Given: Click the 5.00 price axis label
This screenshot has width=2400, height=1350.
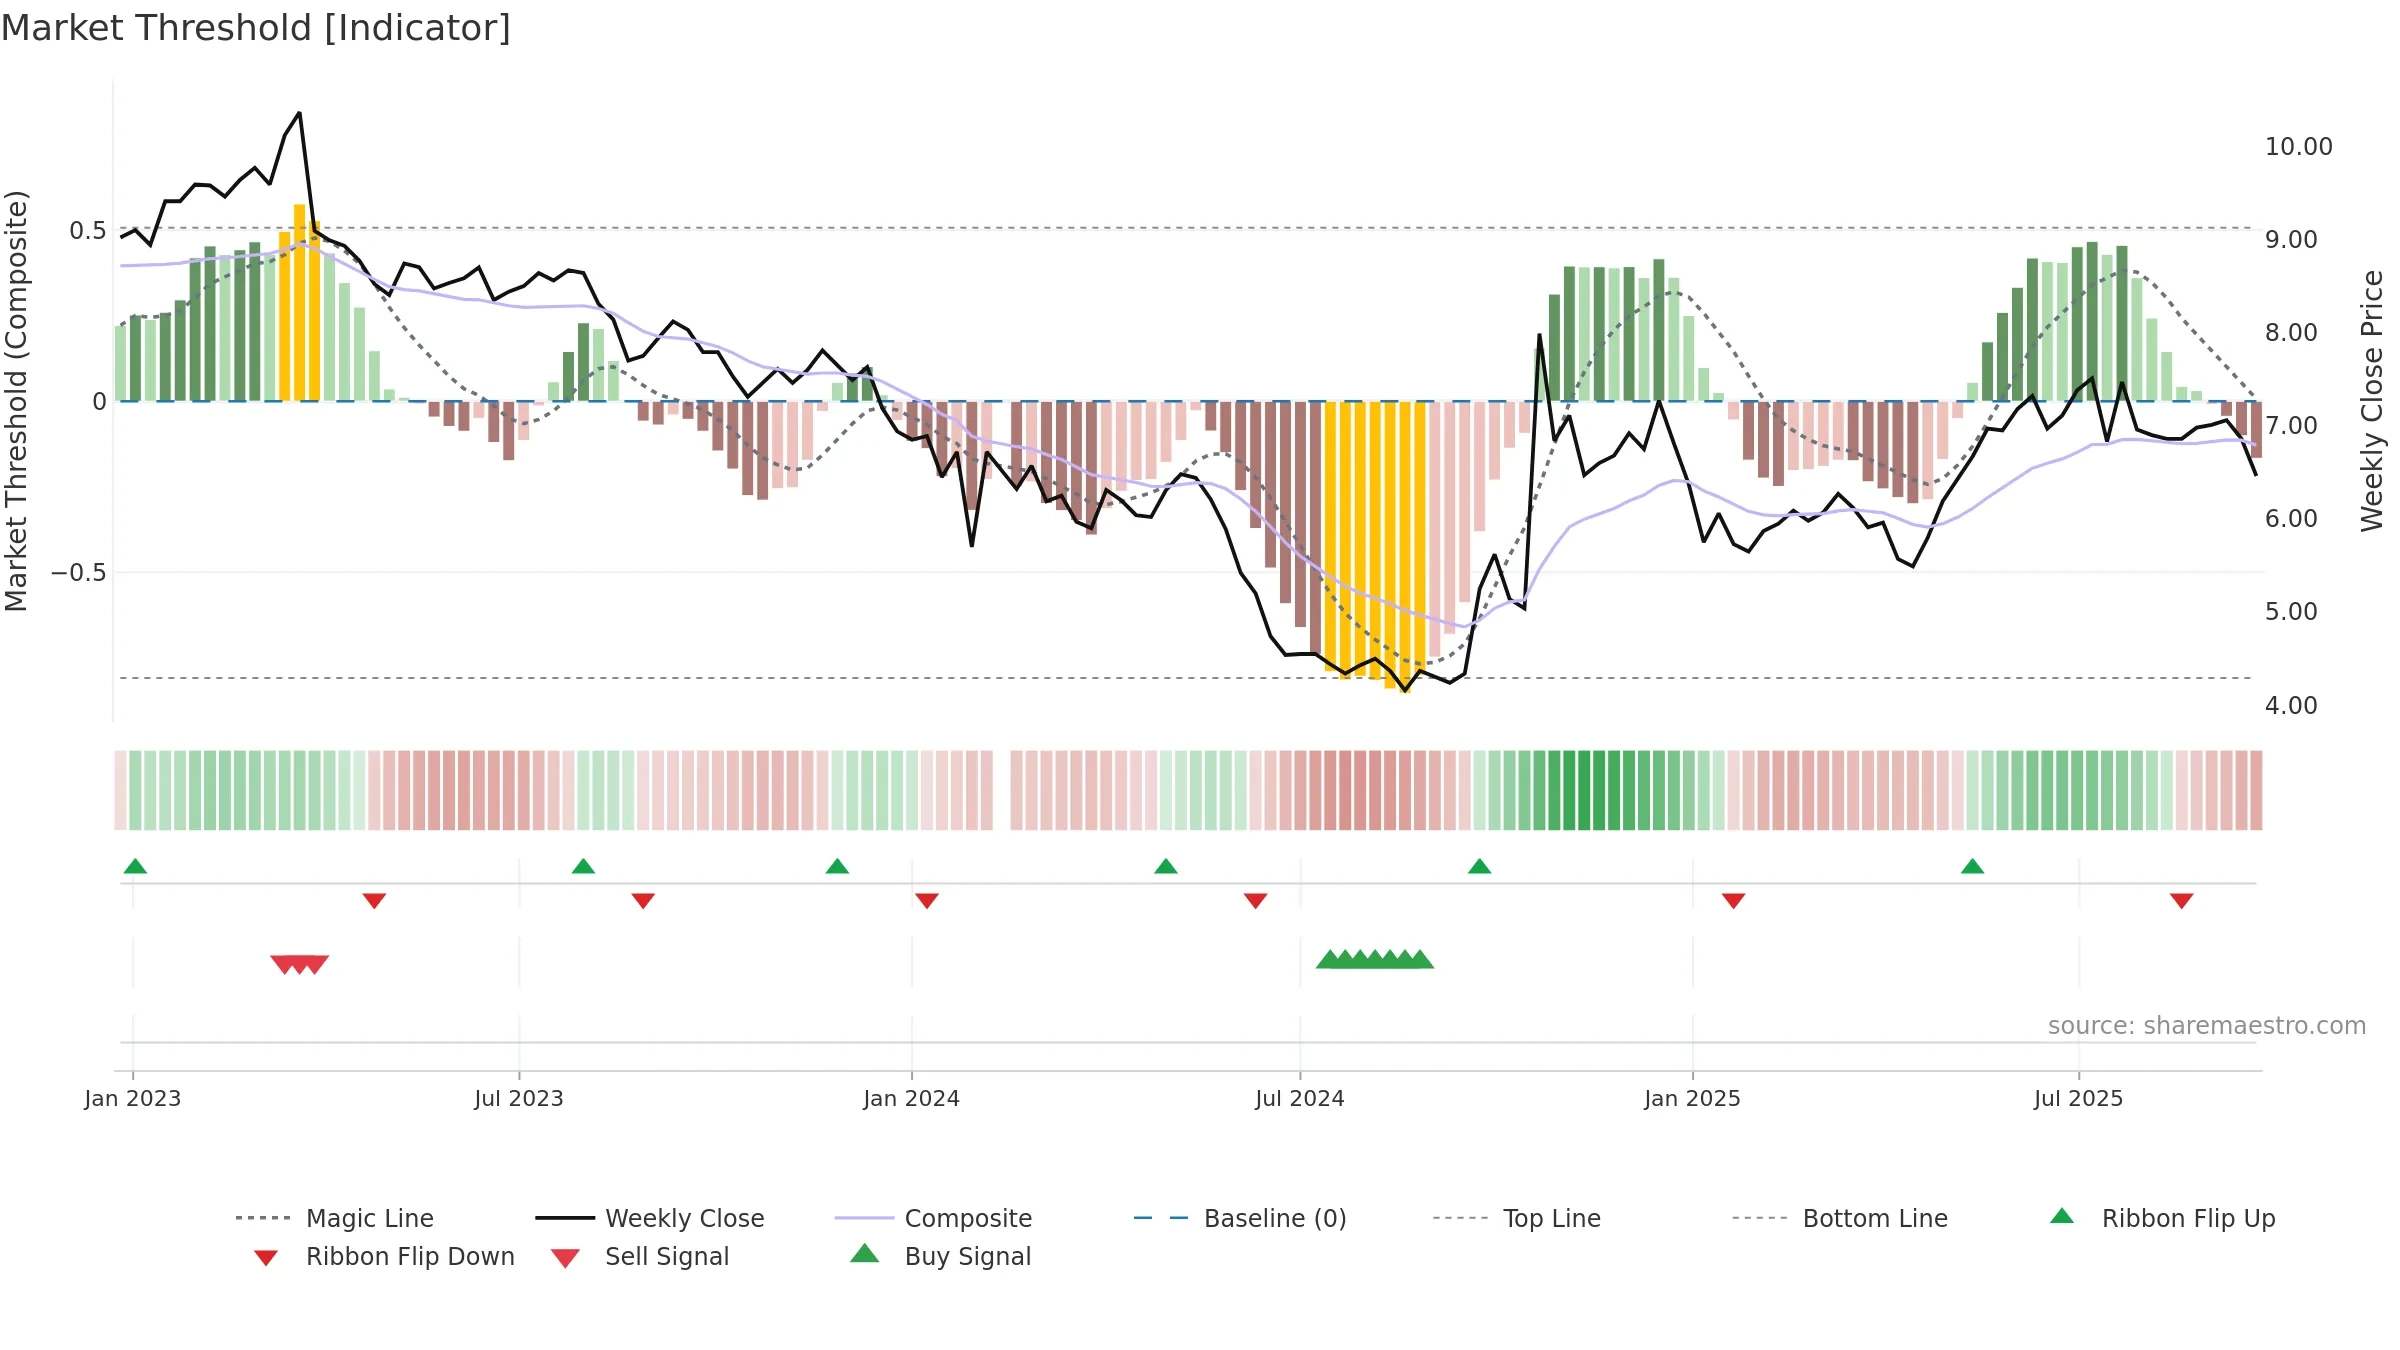Looking at the screenshot, I should 2291,612.
